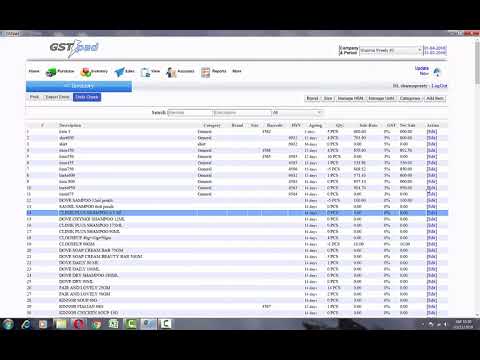This screenshot has width=480, height=360.
Task: Click the Add Item button
Action: coord(435,98)
